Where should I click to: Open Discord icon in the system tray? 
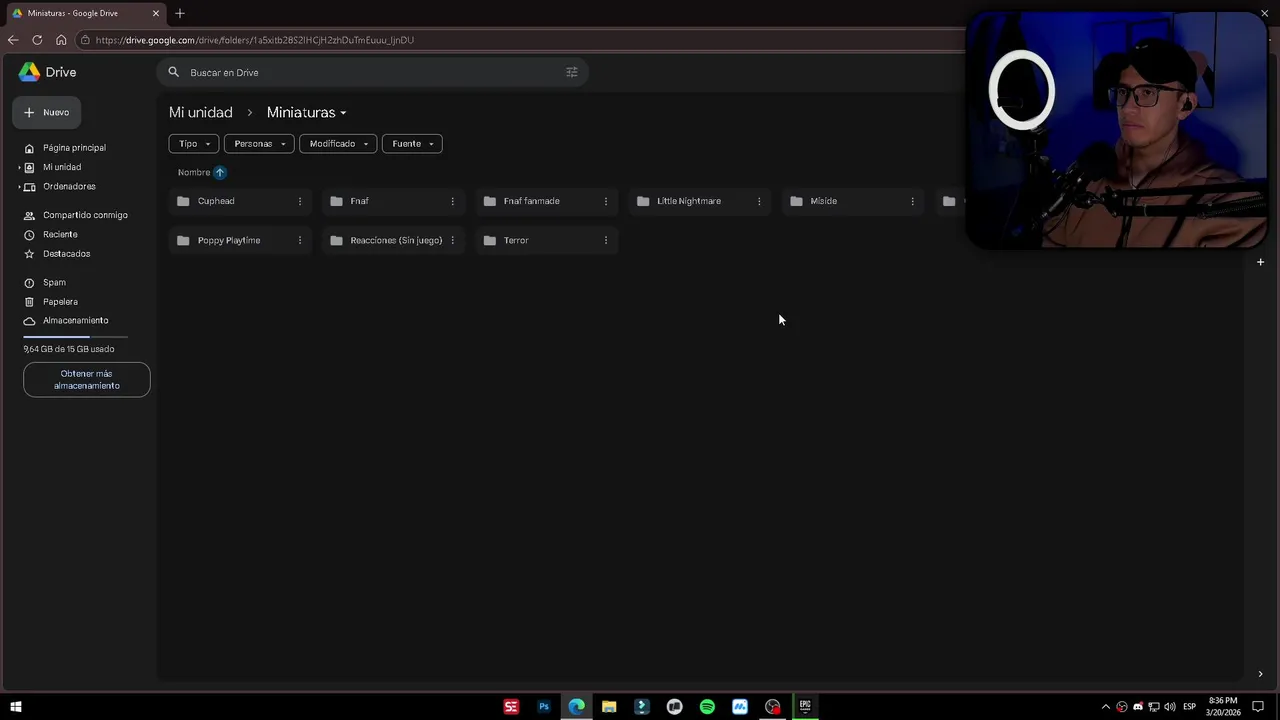[1137, 707]
